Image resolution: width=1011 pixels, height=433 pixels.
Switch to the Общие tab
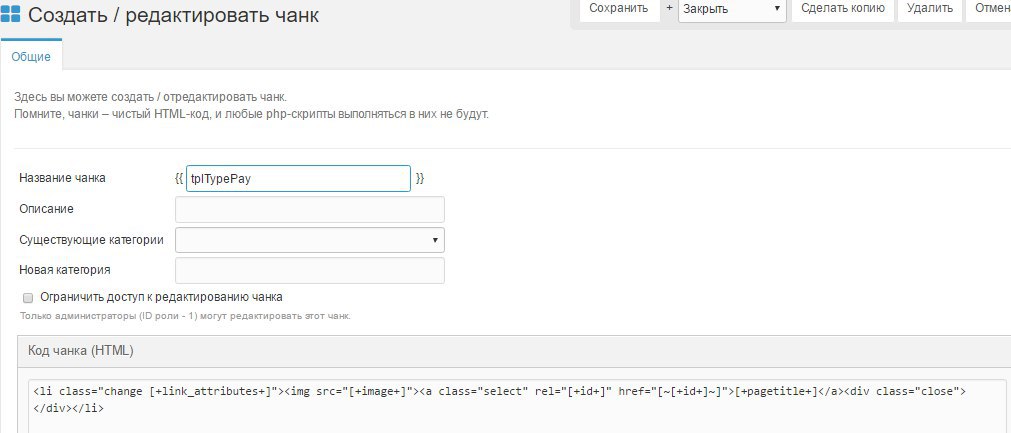pyautogui.click(x=31, y=55)
